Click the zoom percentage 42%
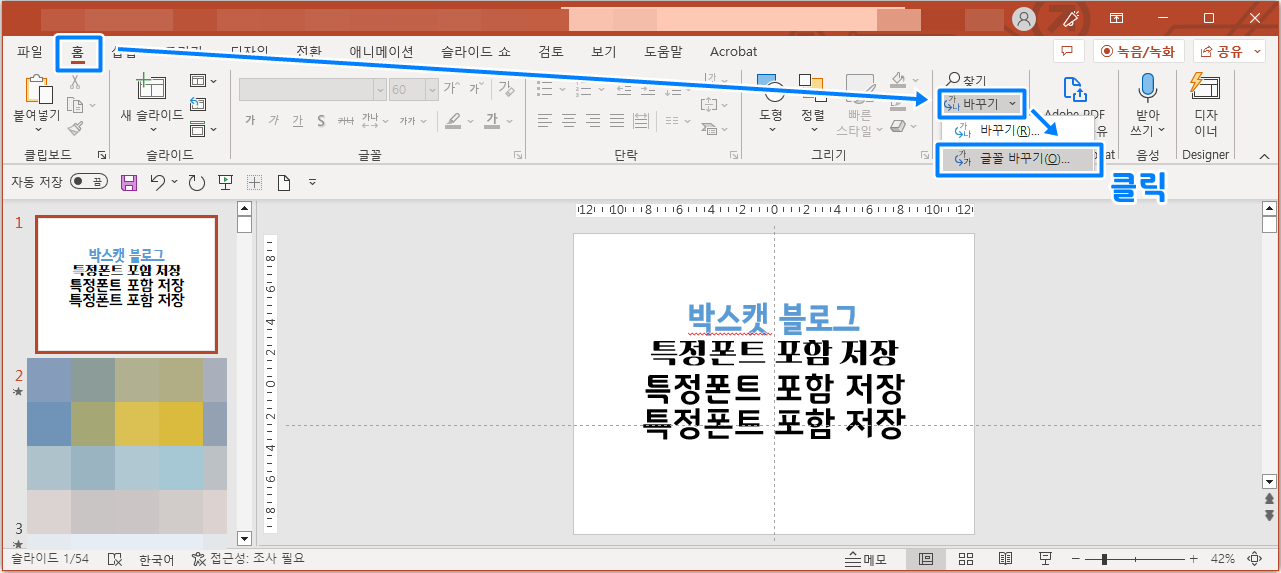Viewport: 1281px width, 573px height. pyautogui.click(x=1222, y=559)
